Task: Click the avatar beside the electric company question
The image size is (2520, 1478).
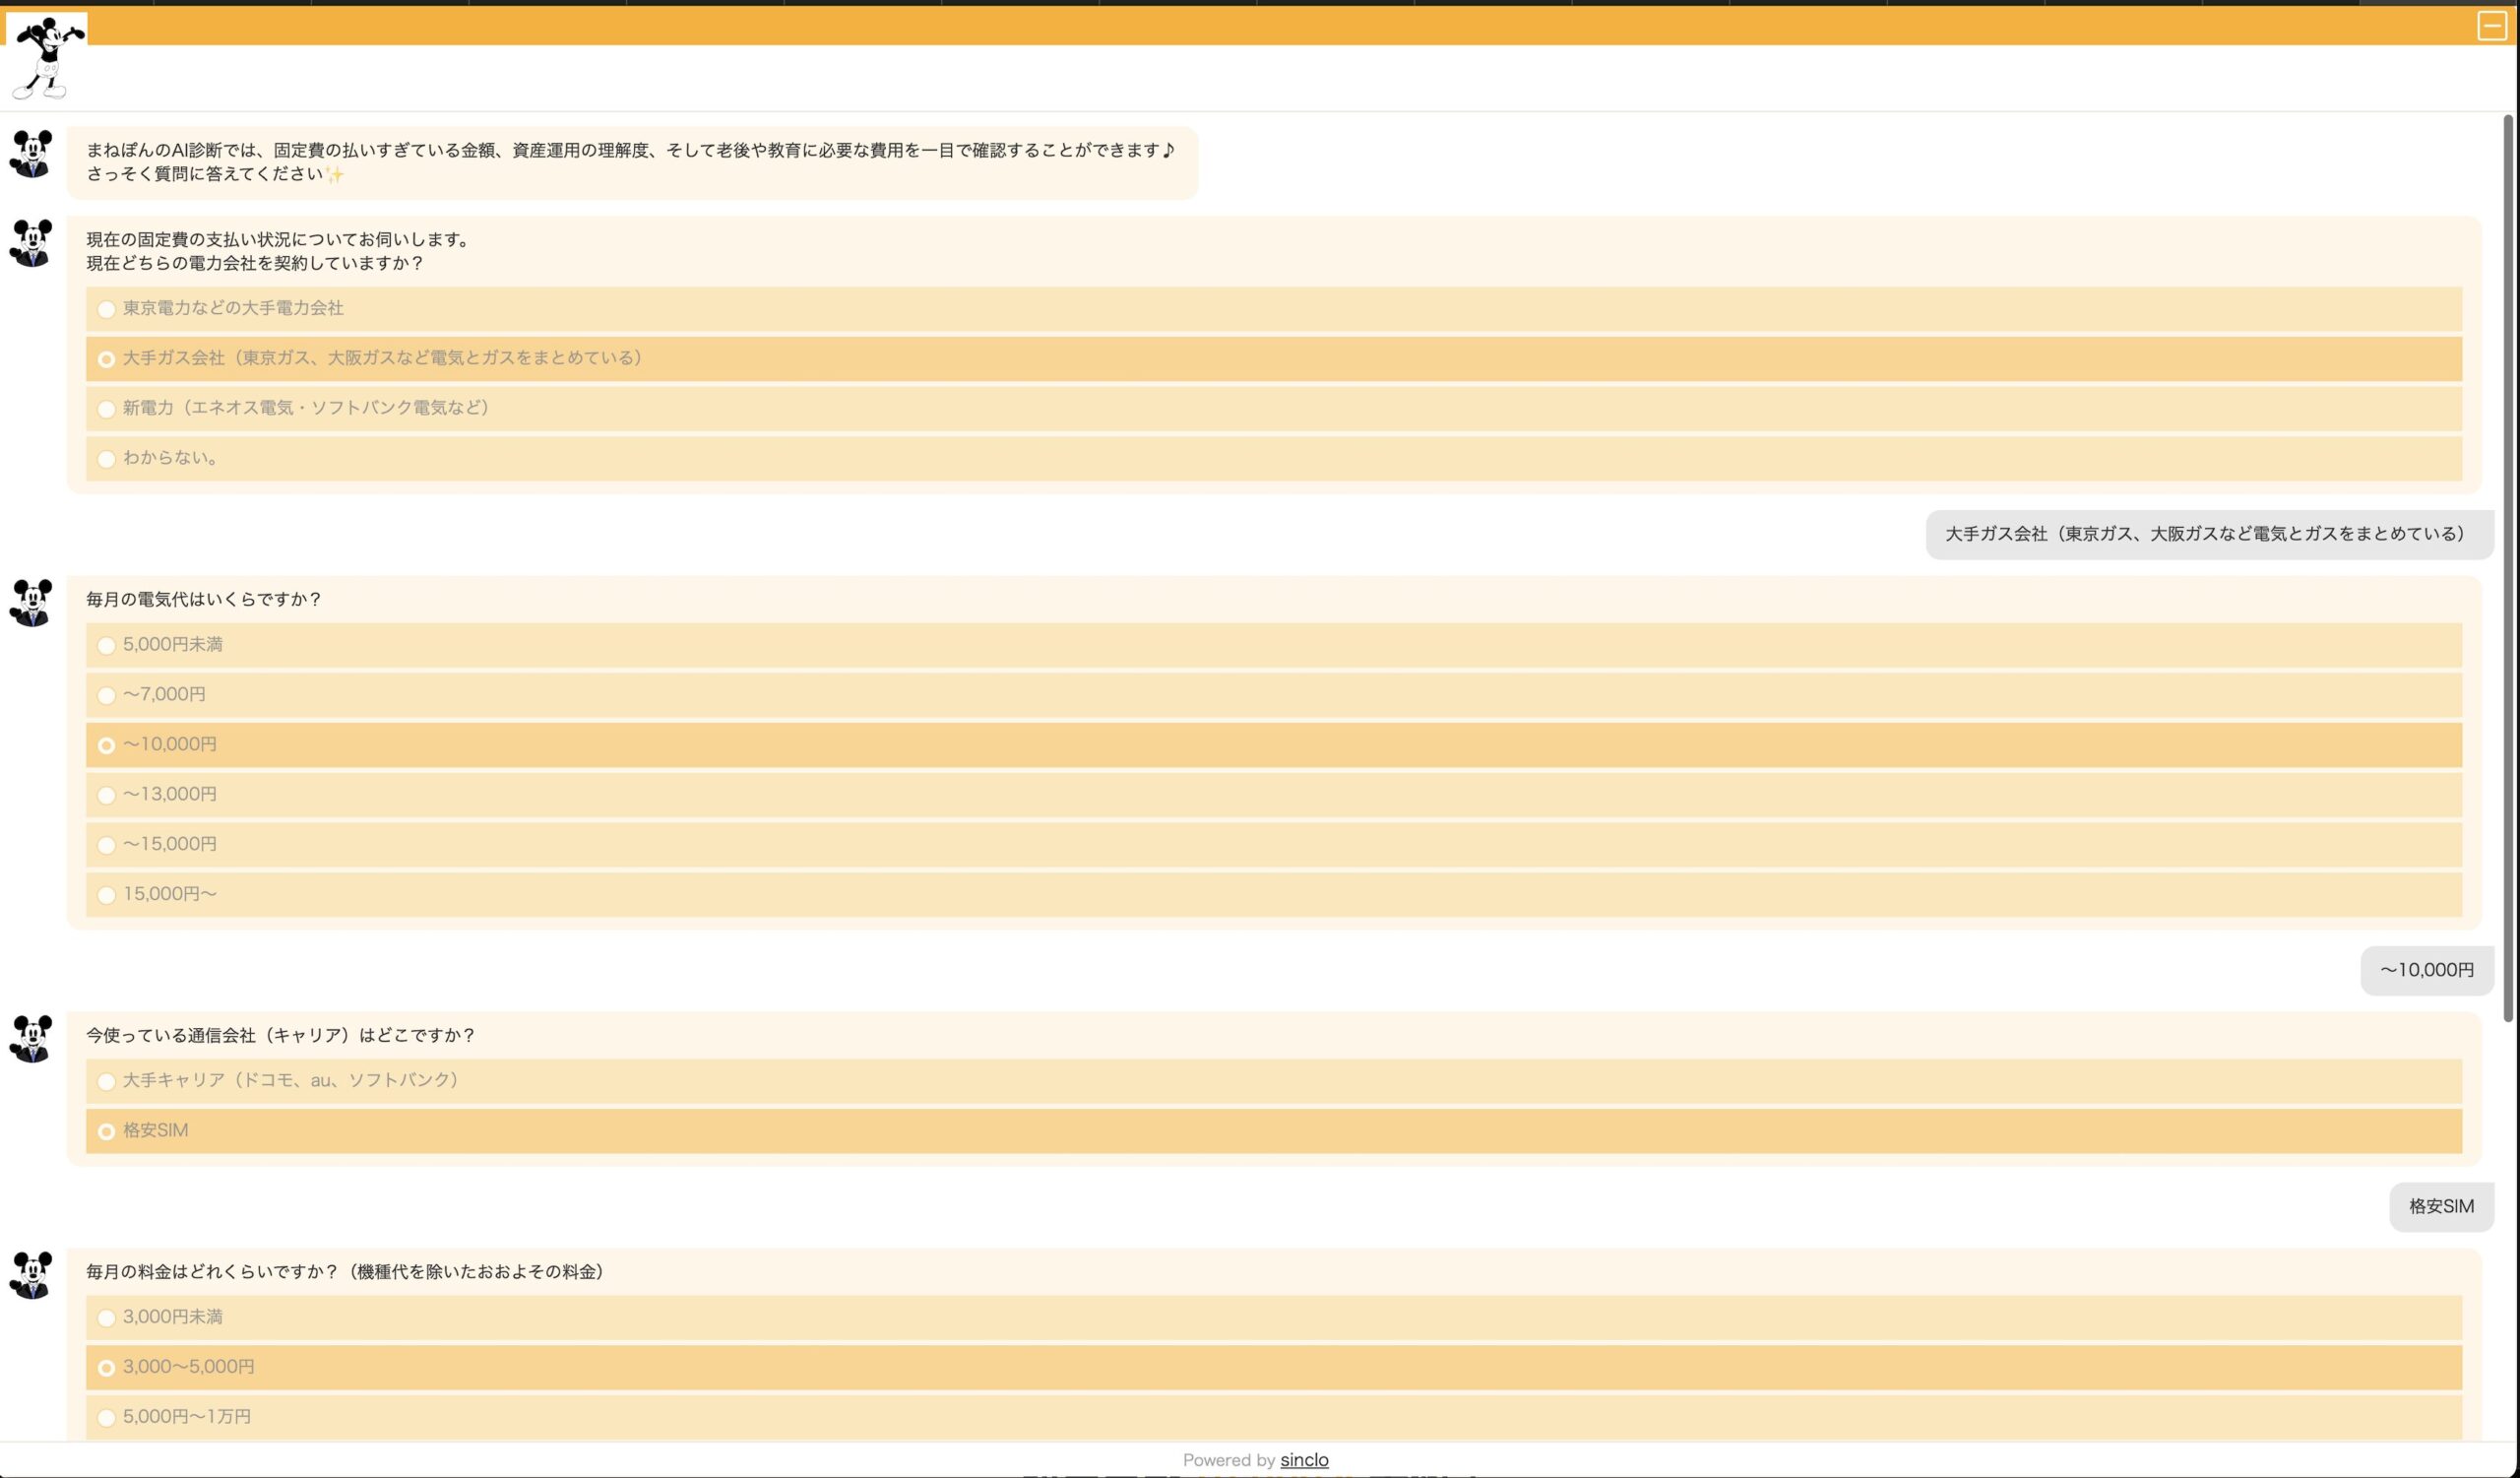Action: coord(31,243)
